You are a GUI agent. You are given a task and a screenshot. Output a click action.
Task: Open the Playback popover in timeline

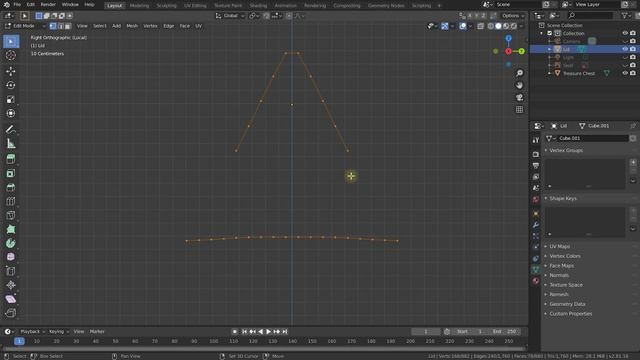tap(33, 332)
